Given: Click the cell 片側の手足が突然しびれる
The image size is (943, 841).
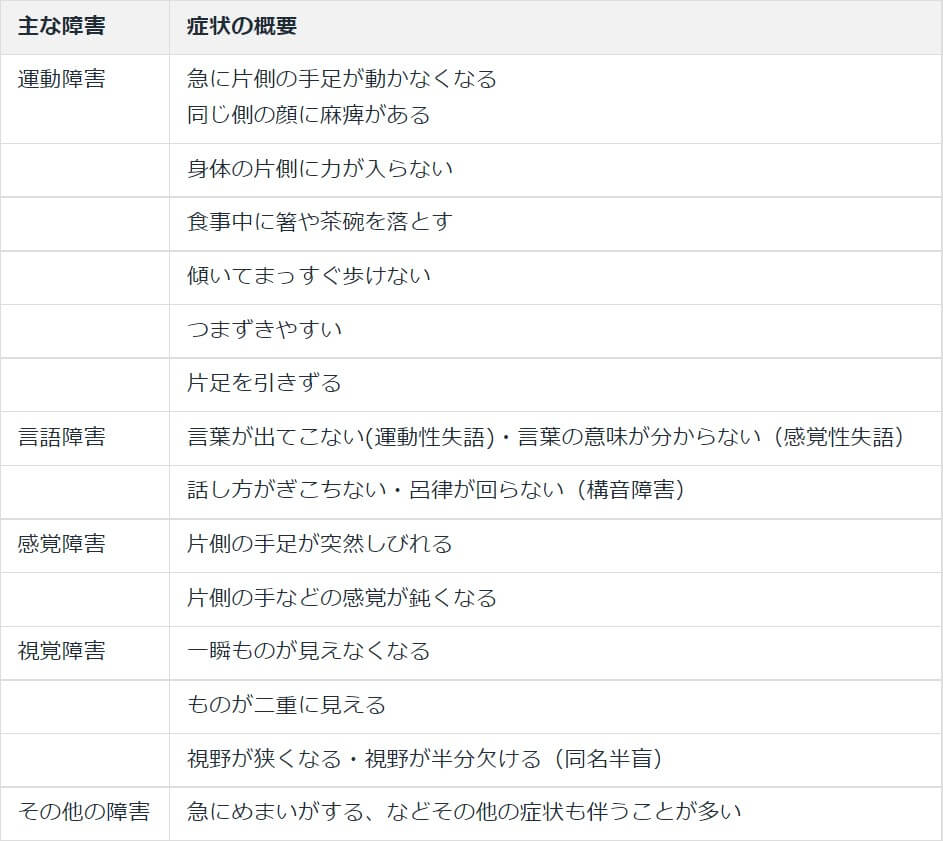Looking at the screenshot, I should [320, 545].
